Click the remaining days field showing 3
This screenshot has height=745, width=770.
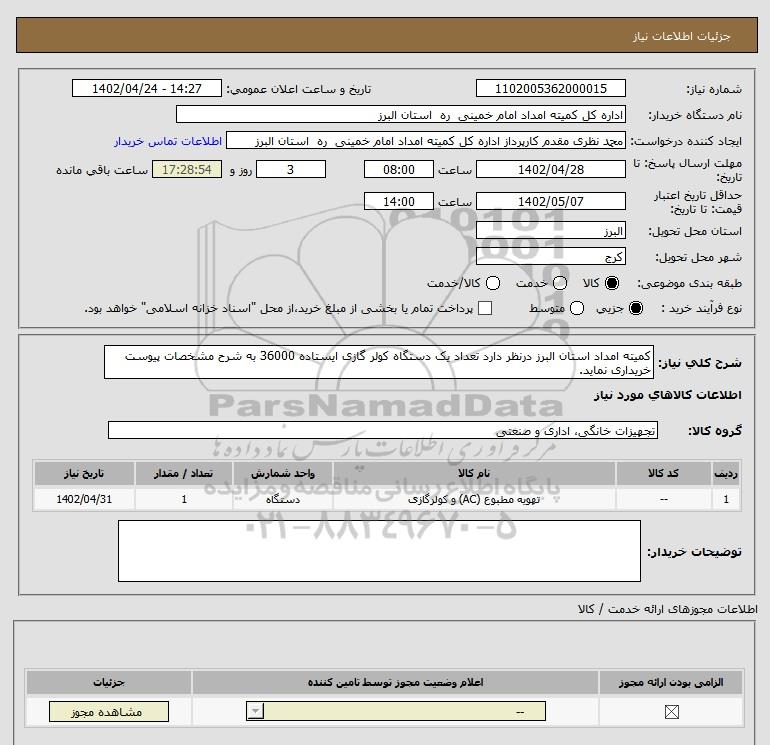[x=291, y=169]
